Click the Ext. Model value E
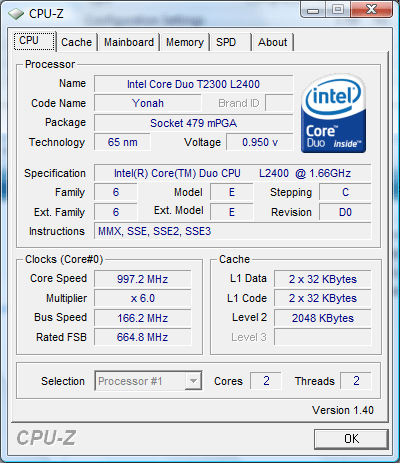This screenshot has height=463, width=400. click(x=232, y=212)
